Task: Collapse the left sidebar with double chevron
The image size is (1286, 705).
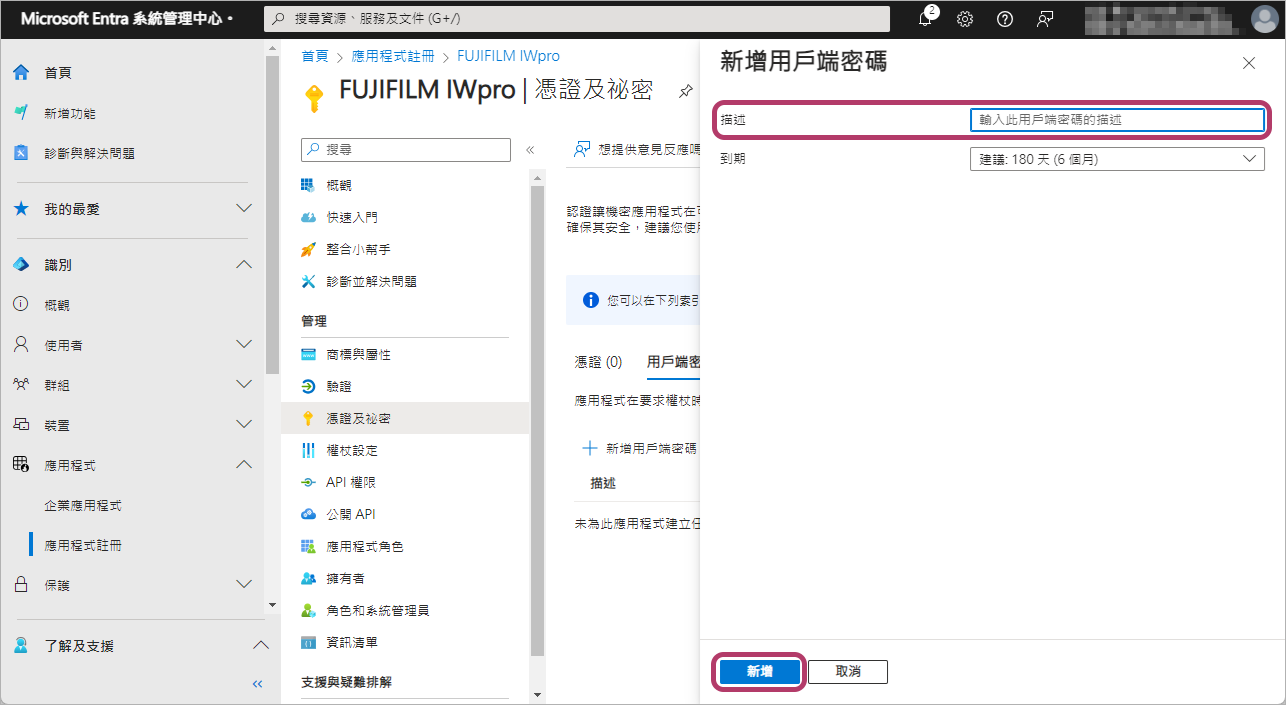Action: pyautogui.click(x=257, y=685)
